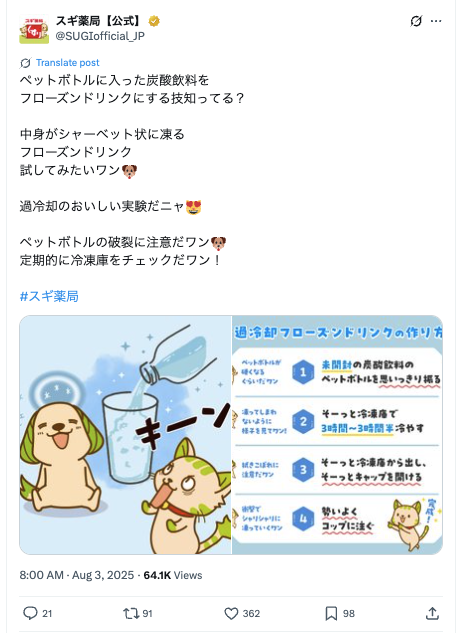469x633 pixels.
Task: Open the dog and cat illustration image
Action: (x=125, y=435)
